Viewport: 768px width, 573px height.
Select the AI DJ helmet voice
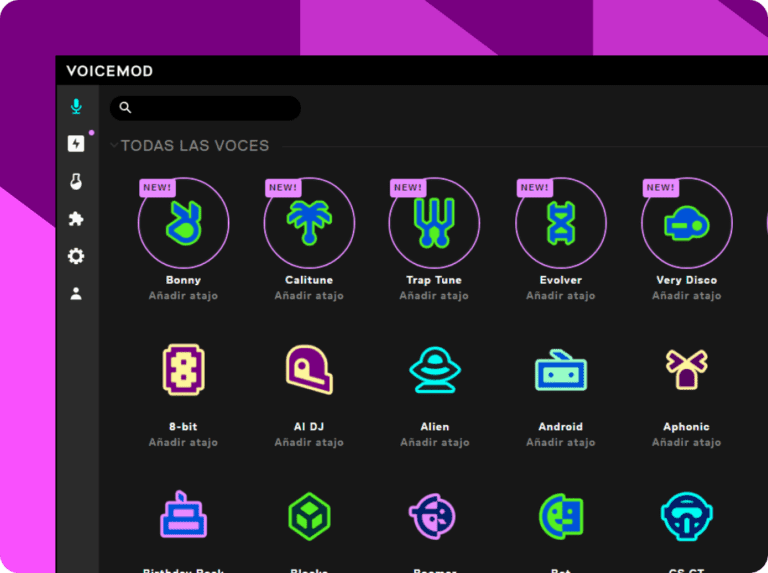[309, 370]
